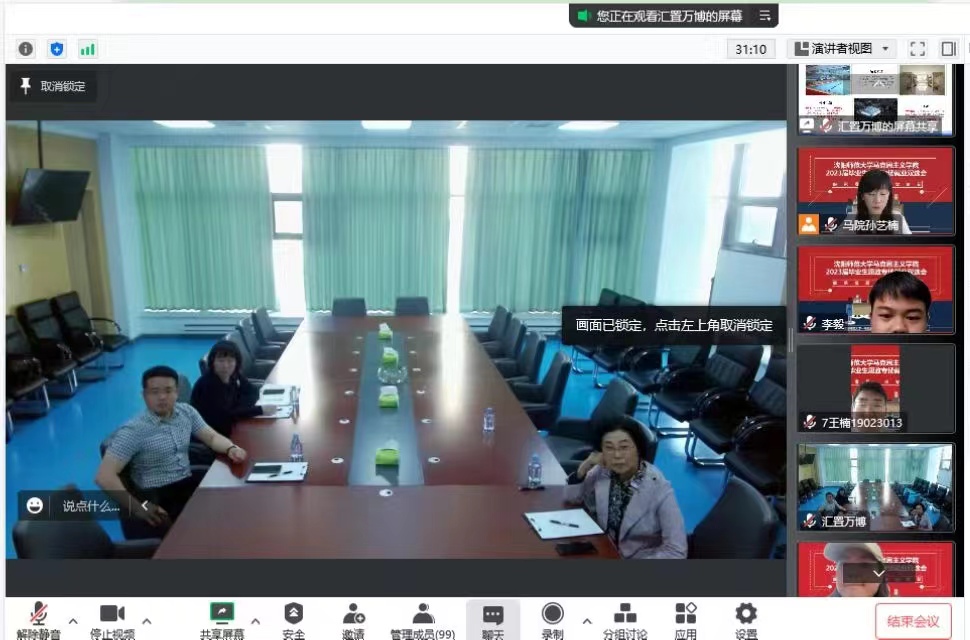Click the red 结束会议 end meeting button
Viewport: 970px width, 640px height.
tap(913, 621)
